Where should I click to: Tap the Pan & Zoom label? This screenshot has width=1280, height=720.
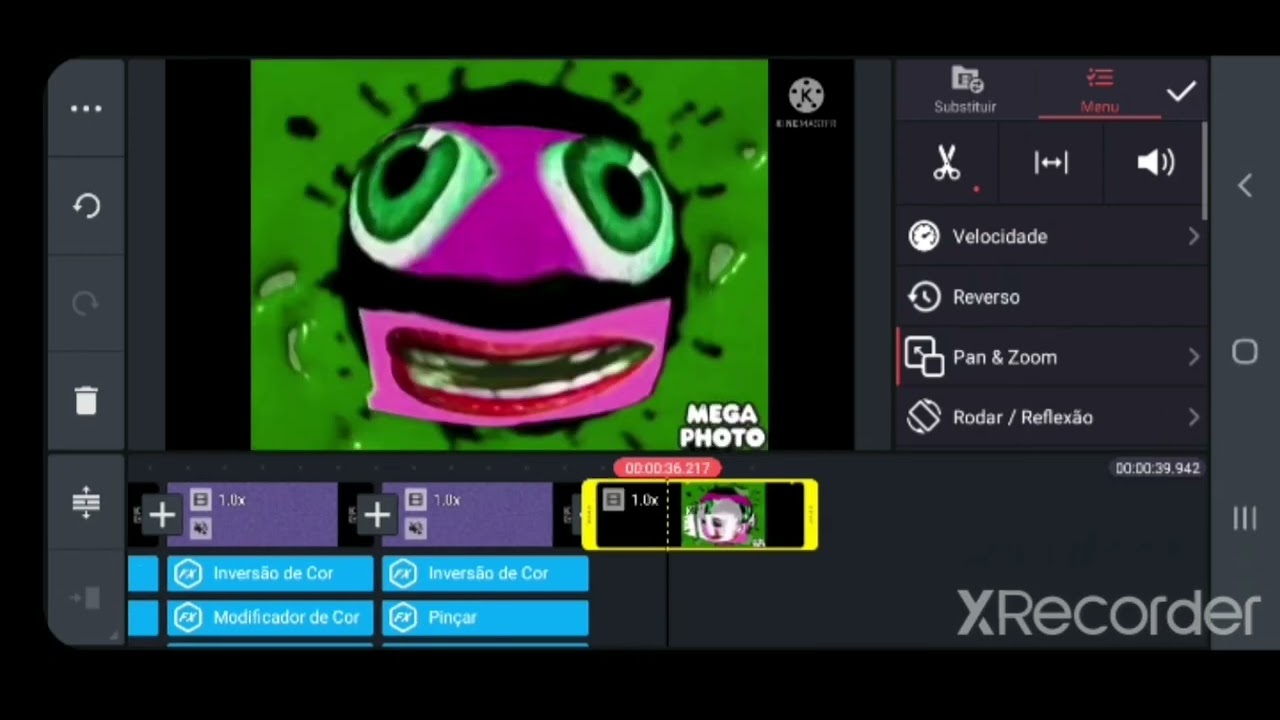(x=1005, y=357)
